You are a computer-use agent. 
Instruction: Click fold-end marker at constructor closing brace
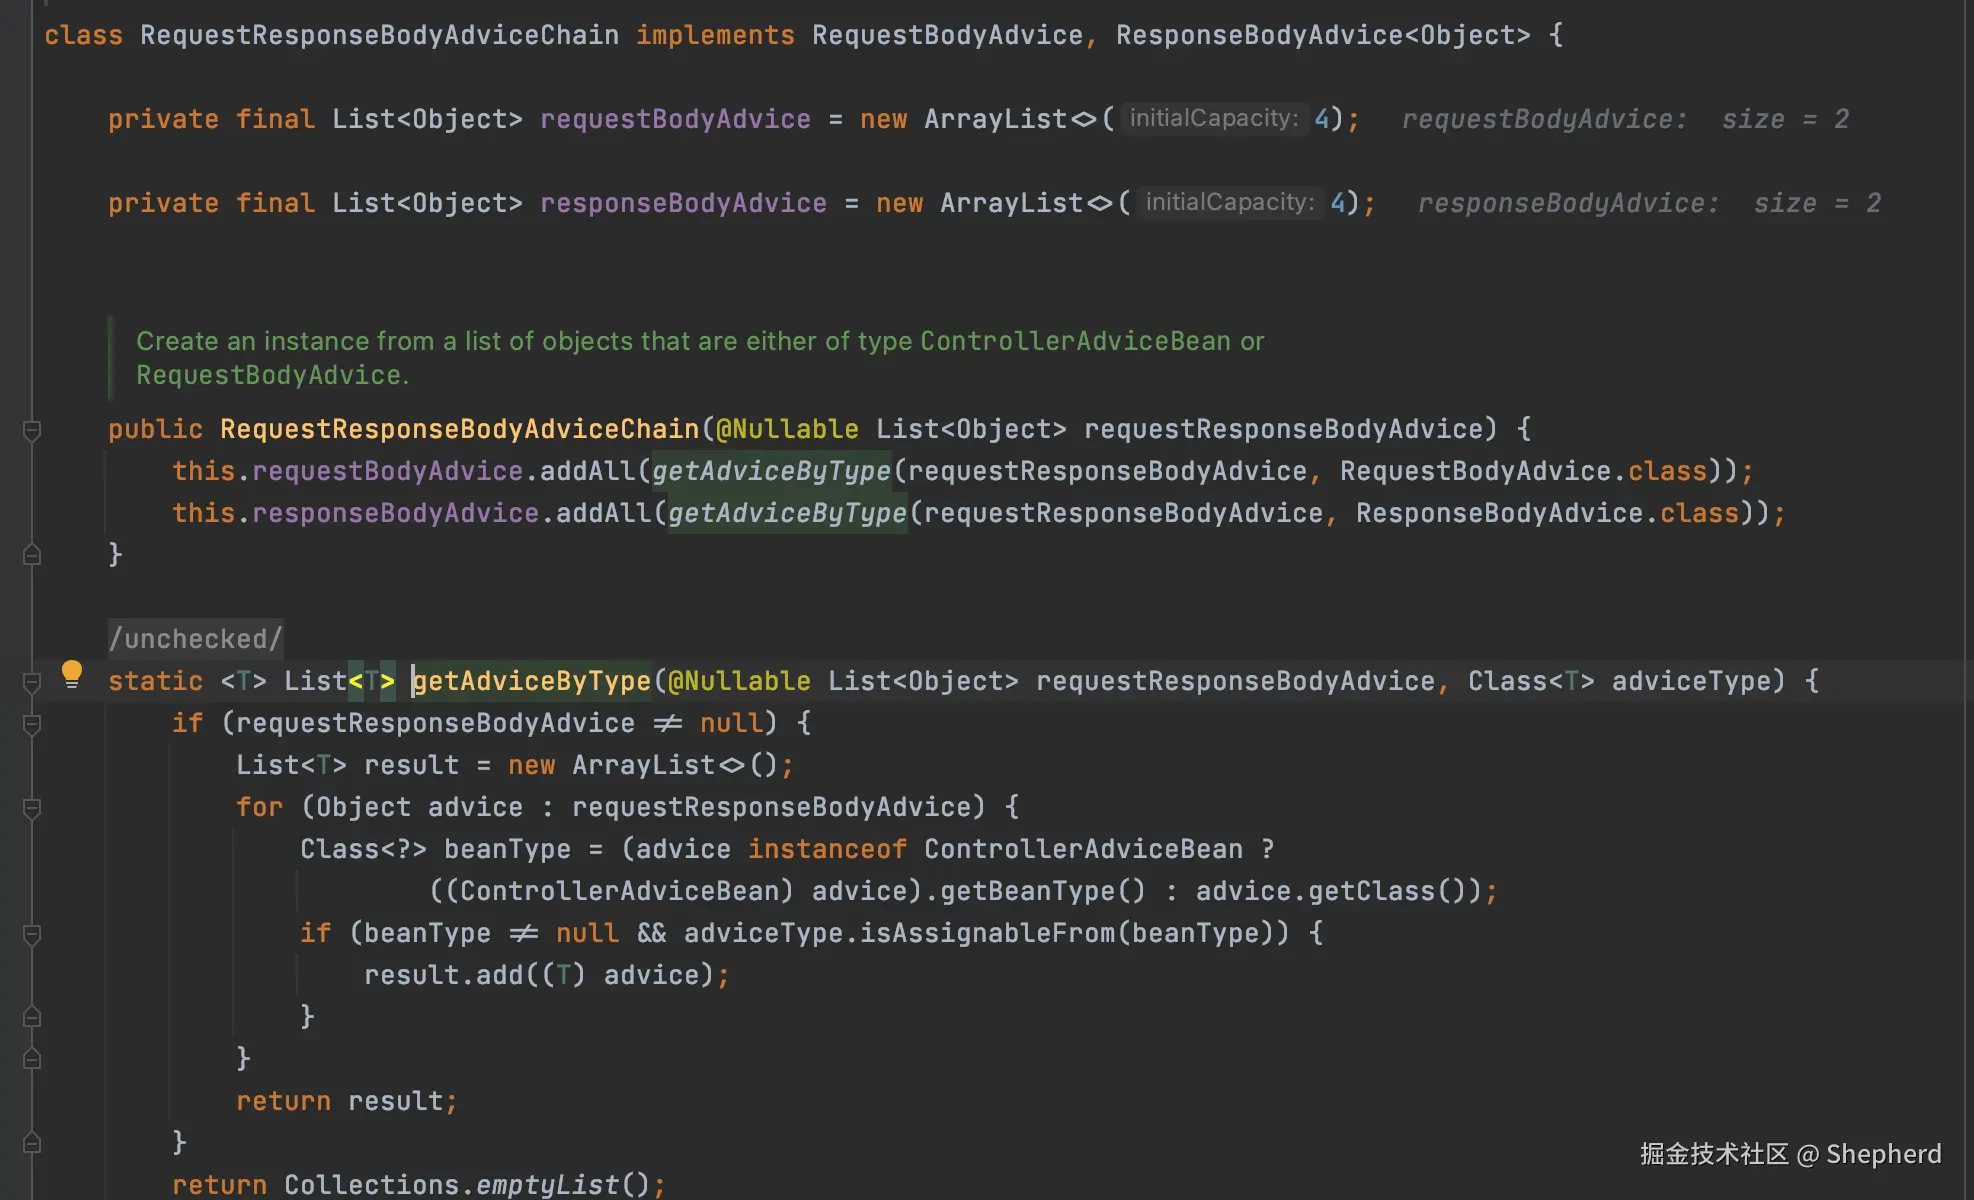coord(32,555)
